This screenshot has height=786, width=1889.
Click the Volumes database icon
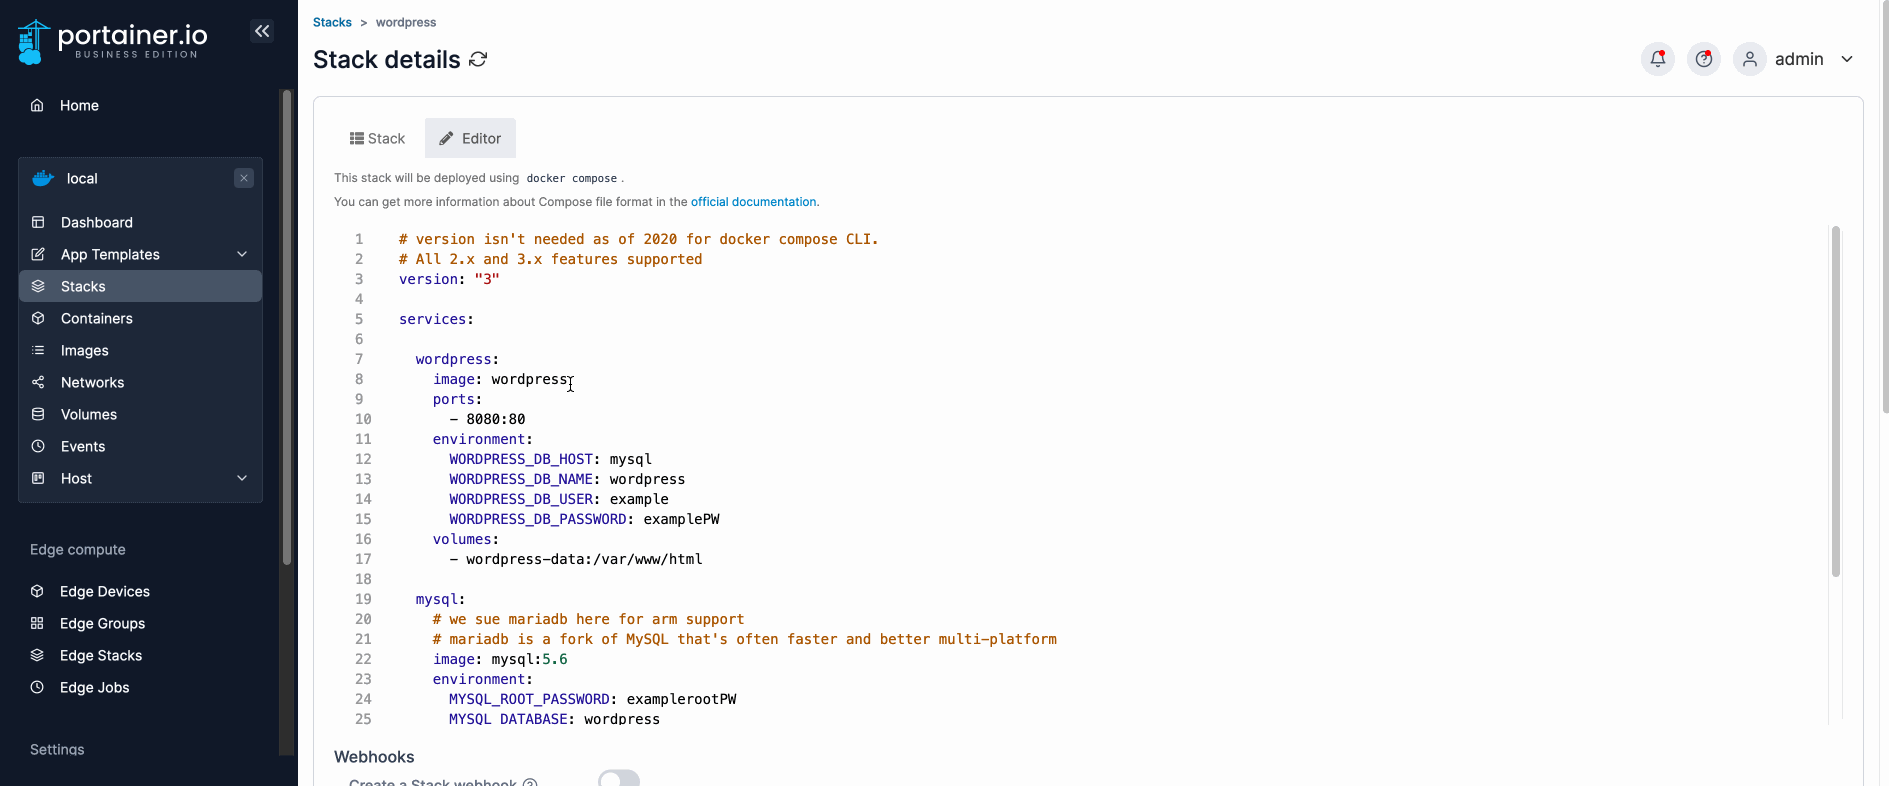pos(38,414)
